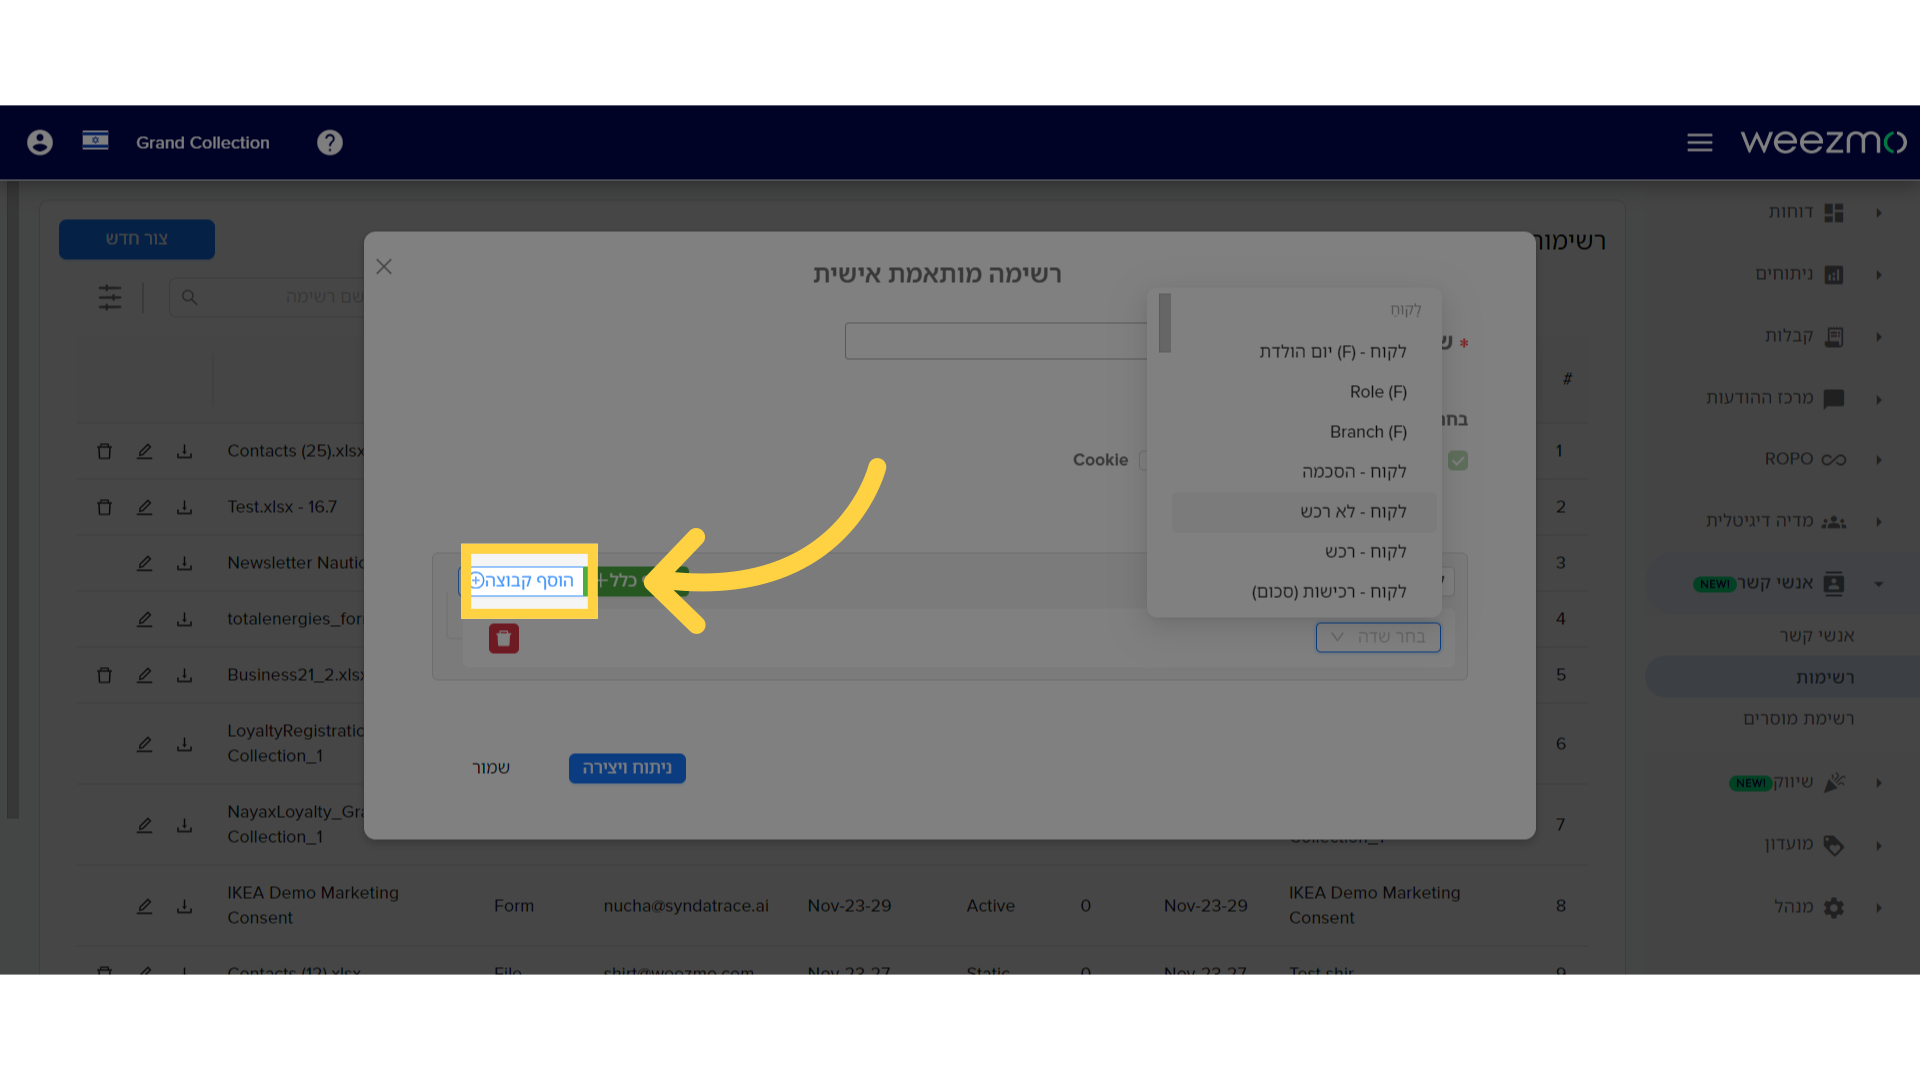Delete the Test.xlsx - 16.7 row
1920x1080 pixels.
(104, 507)
